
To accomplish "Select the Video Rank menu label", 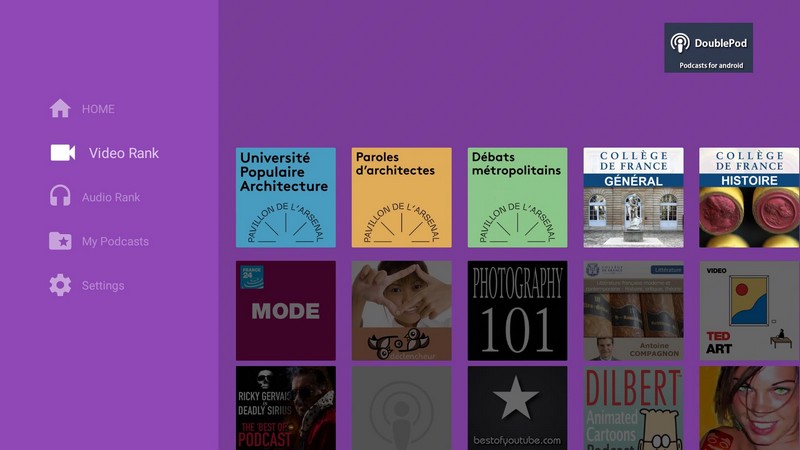I will [124, 153].
